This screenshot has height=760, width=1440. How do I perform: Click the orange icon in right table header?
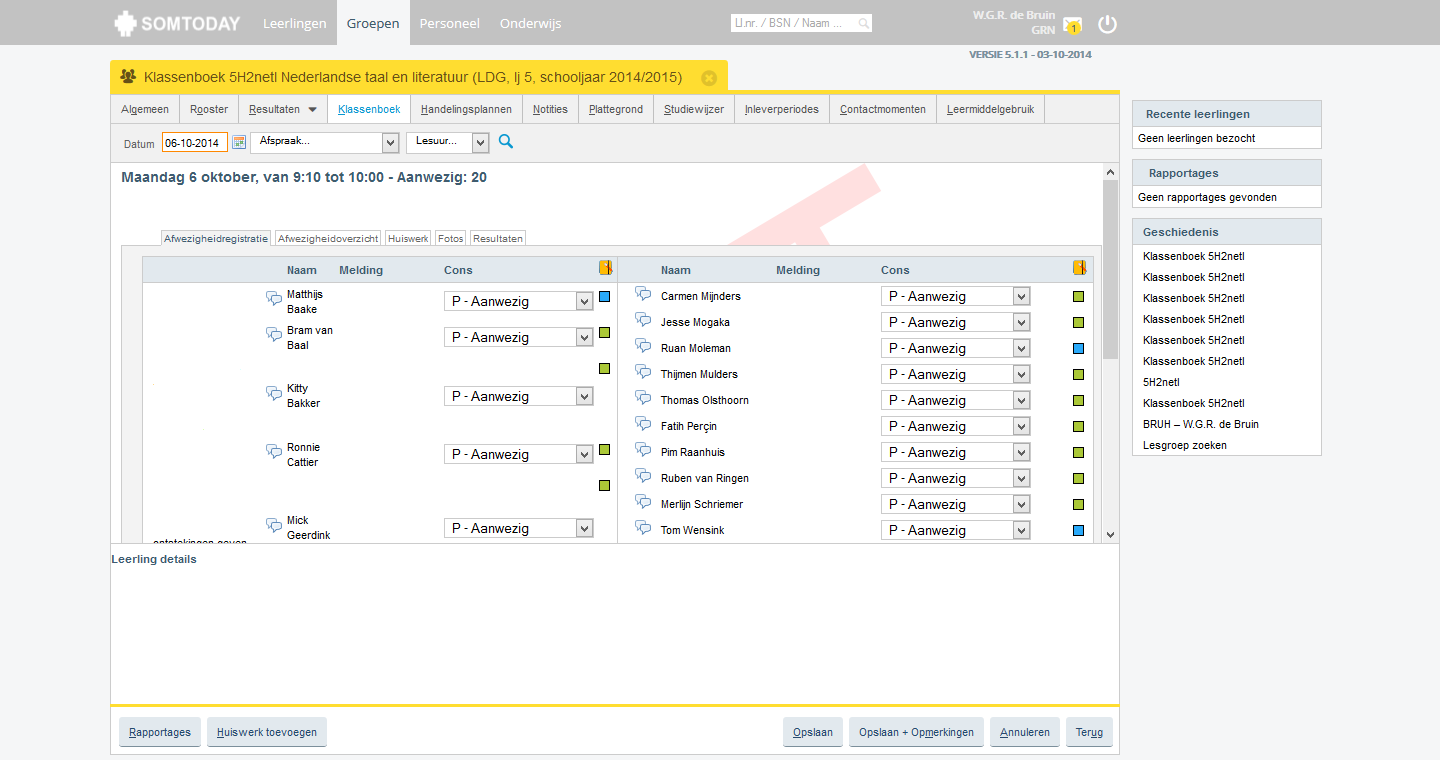(1079, 268)
